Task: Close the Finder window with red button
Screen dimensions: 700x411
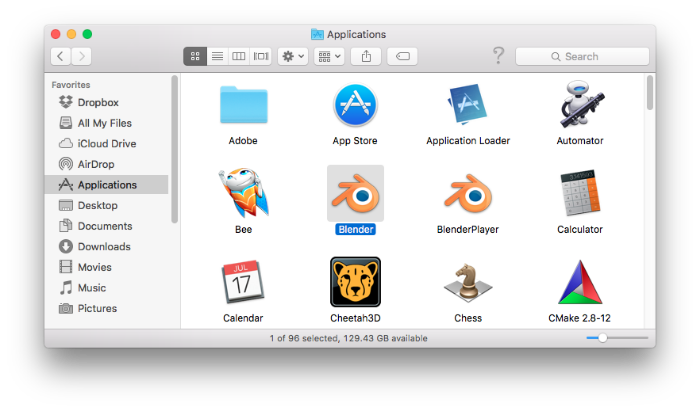Action: pos(56,34)
